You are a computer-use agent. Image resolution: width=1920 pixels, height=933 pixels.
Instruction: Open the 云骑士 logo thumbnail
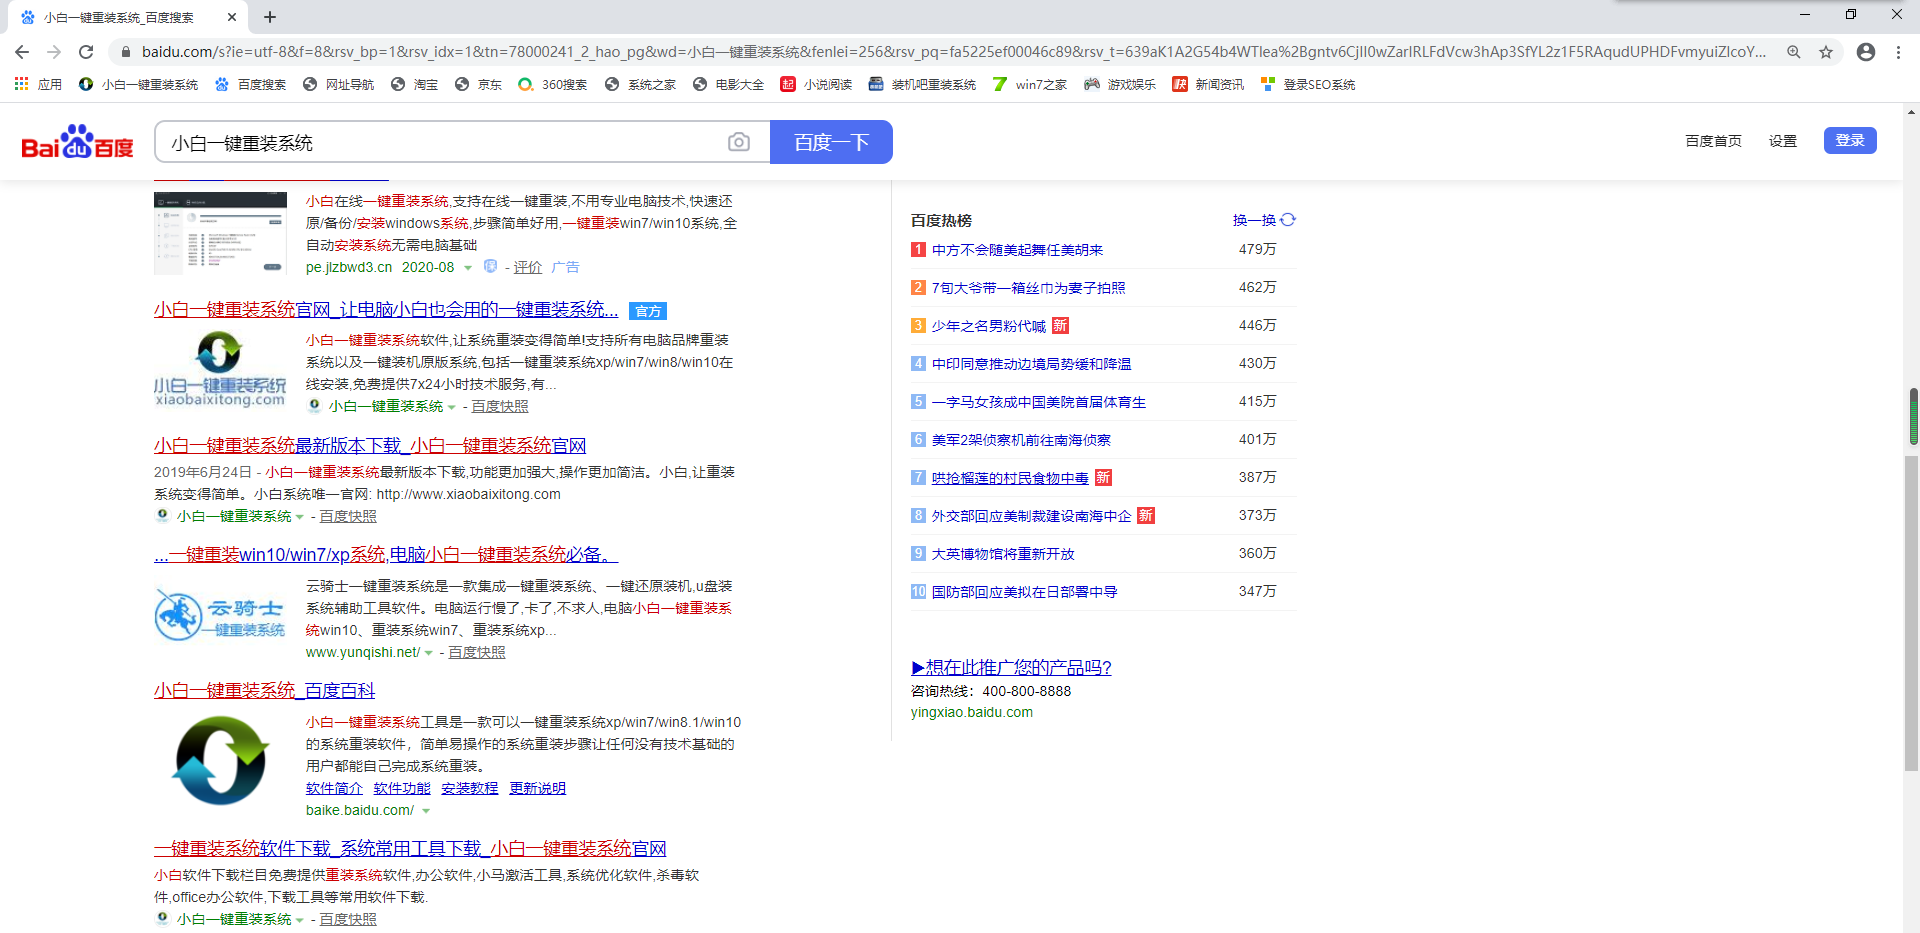click(x=220, y=615)
